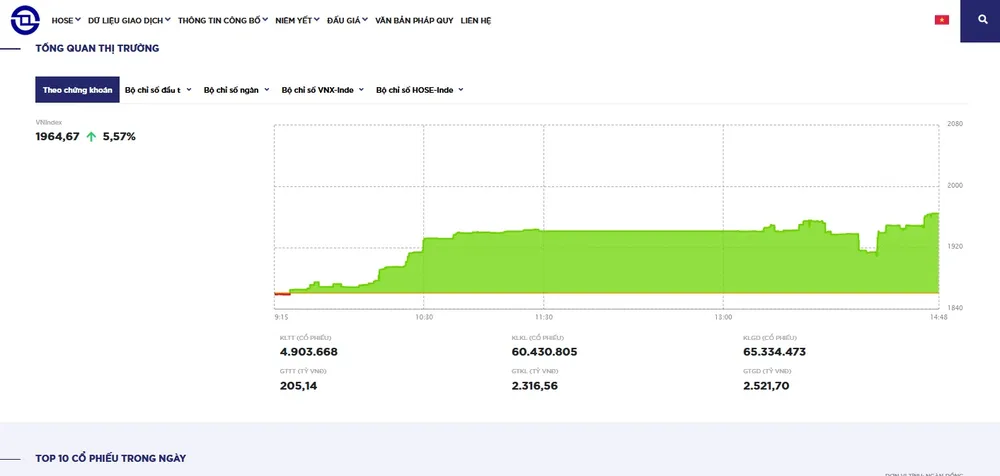Click the VNIndex value 1964,67

57,136
